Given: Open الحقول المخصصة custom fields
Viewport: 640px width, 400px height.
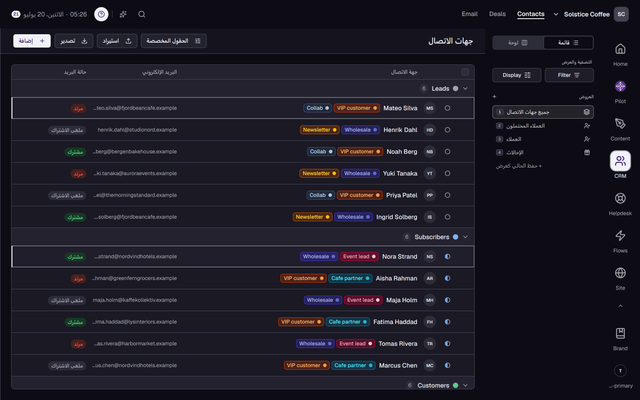Looking at the screenshot, I should tap(173, 41).
